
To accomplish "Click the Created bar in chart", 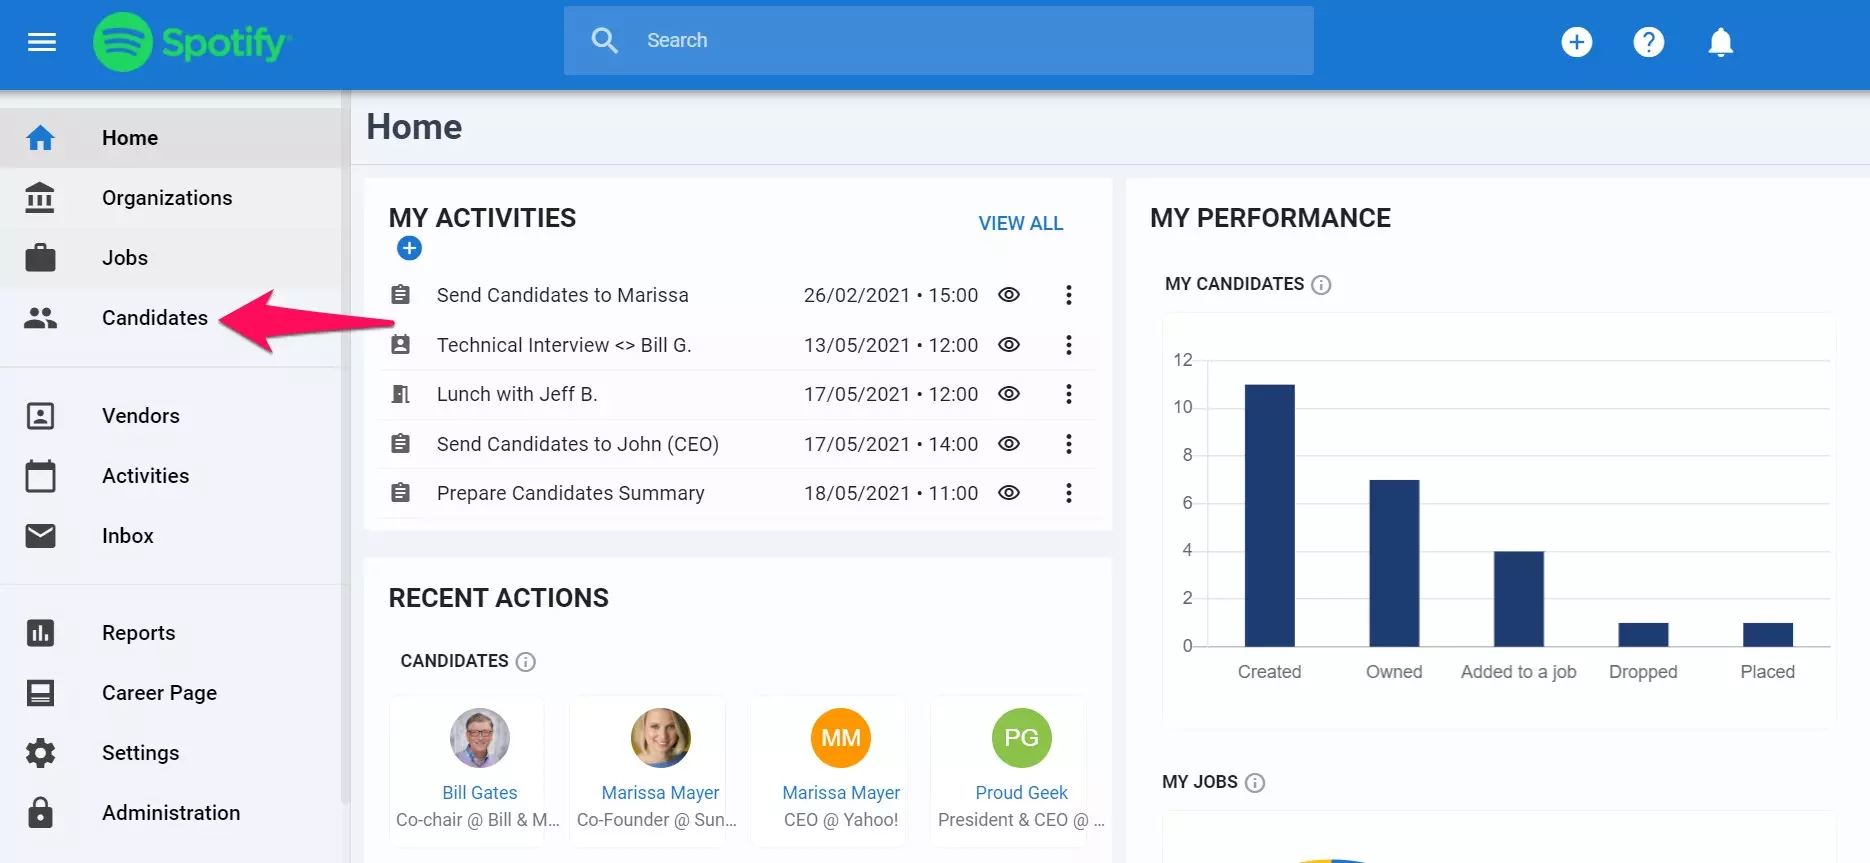I will click(x=1270, y=515).
